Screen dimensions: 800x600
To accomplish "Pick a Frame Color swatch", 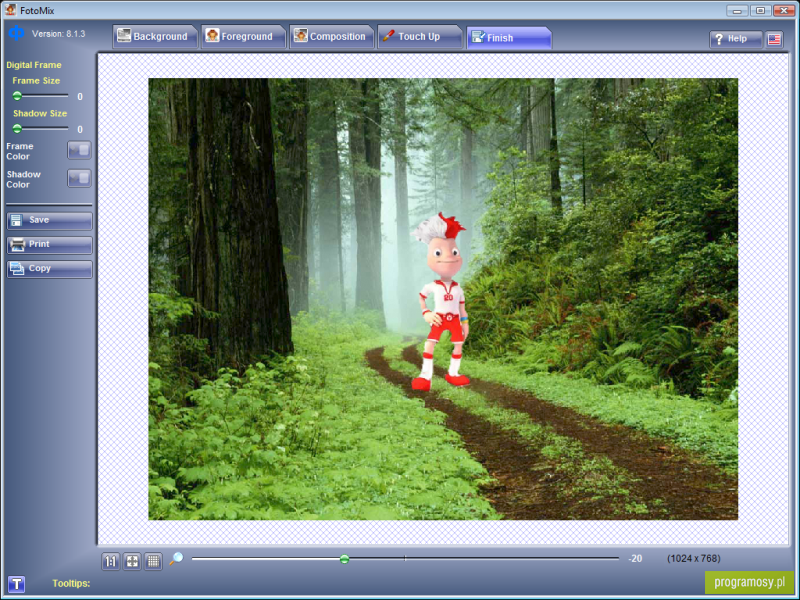I will coord(79,150).
